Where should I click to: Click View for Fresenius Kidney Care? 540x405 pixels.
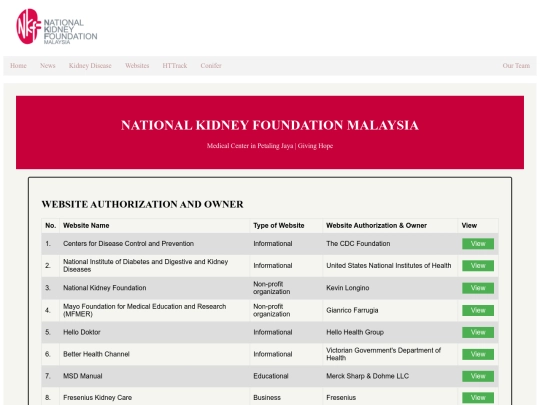pos(478,398)
